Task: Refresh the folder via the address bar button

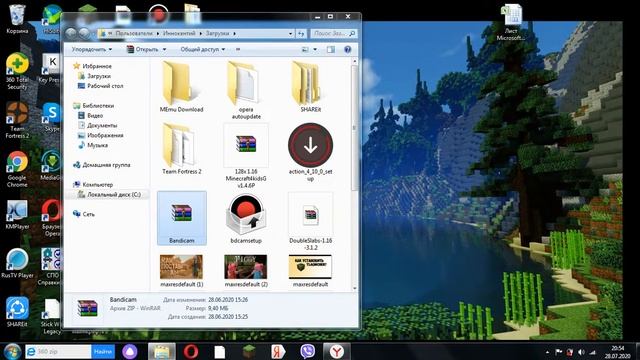Action: pyautogui.click(x=301, y=33)
